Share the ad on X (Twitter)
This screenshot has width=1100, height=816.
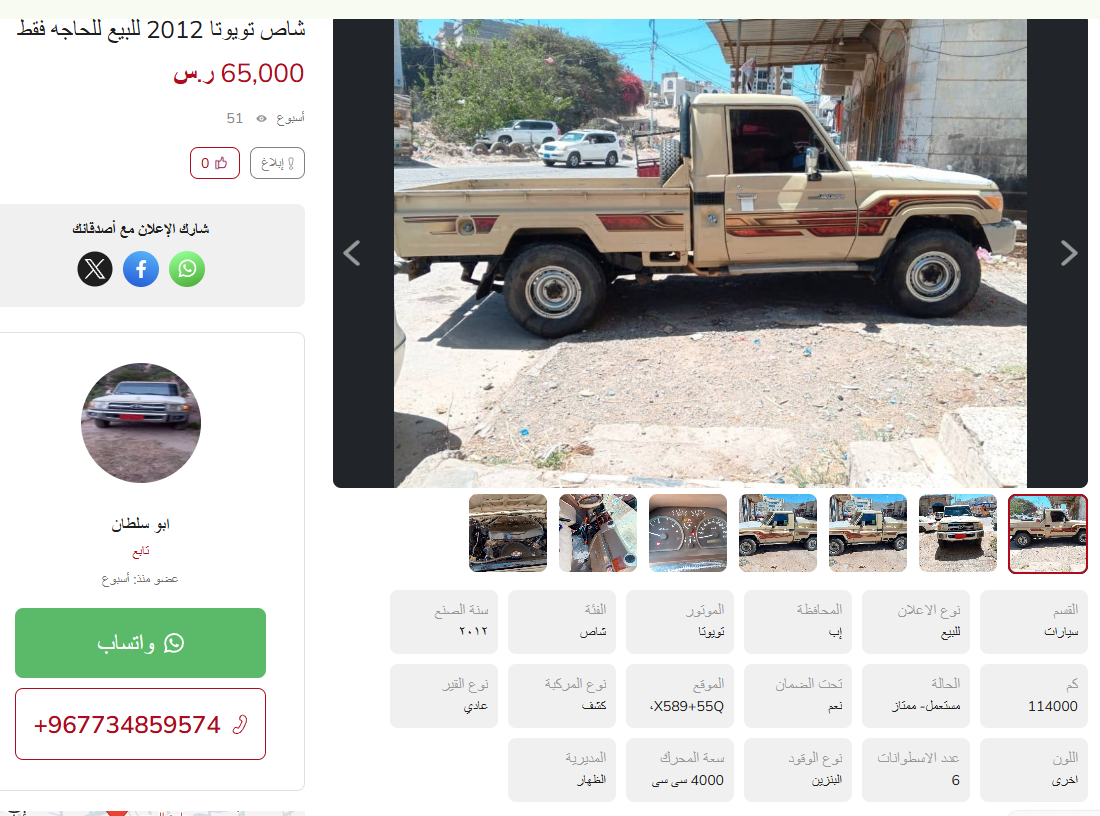click(x=95, y=269)
